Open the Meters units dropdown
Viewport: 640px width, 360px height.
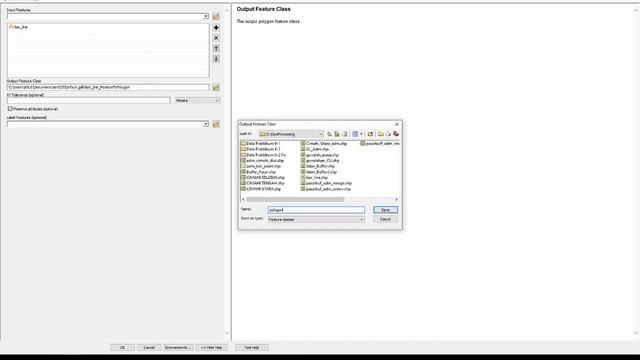tap(198, 100)
